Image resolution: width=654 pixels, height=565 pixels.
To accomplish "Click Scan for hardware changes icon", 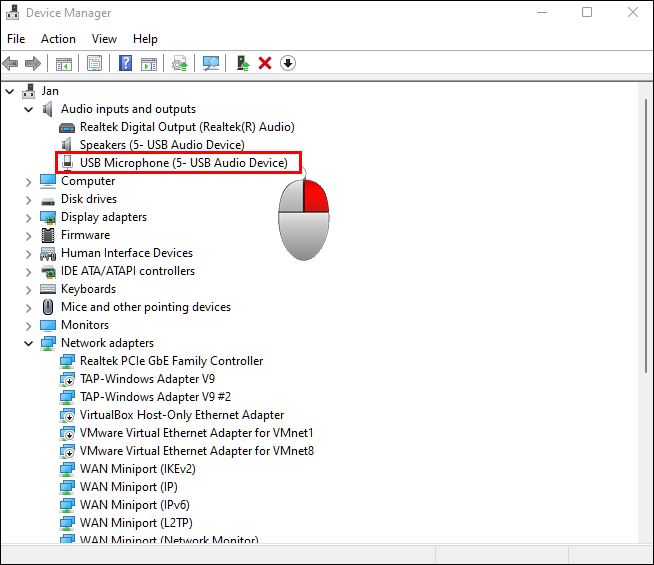I will [x=211, y=63].
